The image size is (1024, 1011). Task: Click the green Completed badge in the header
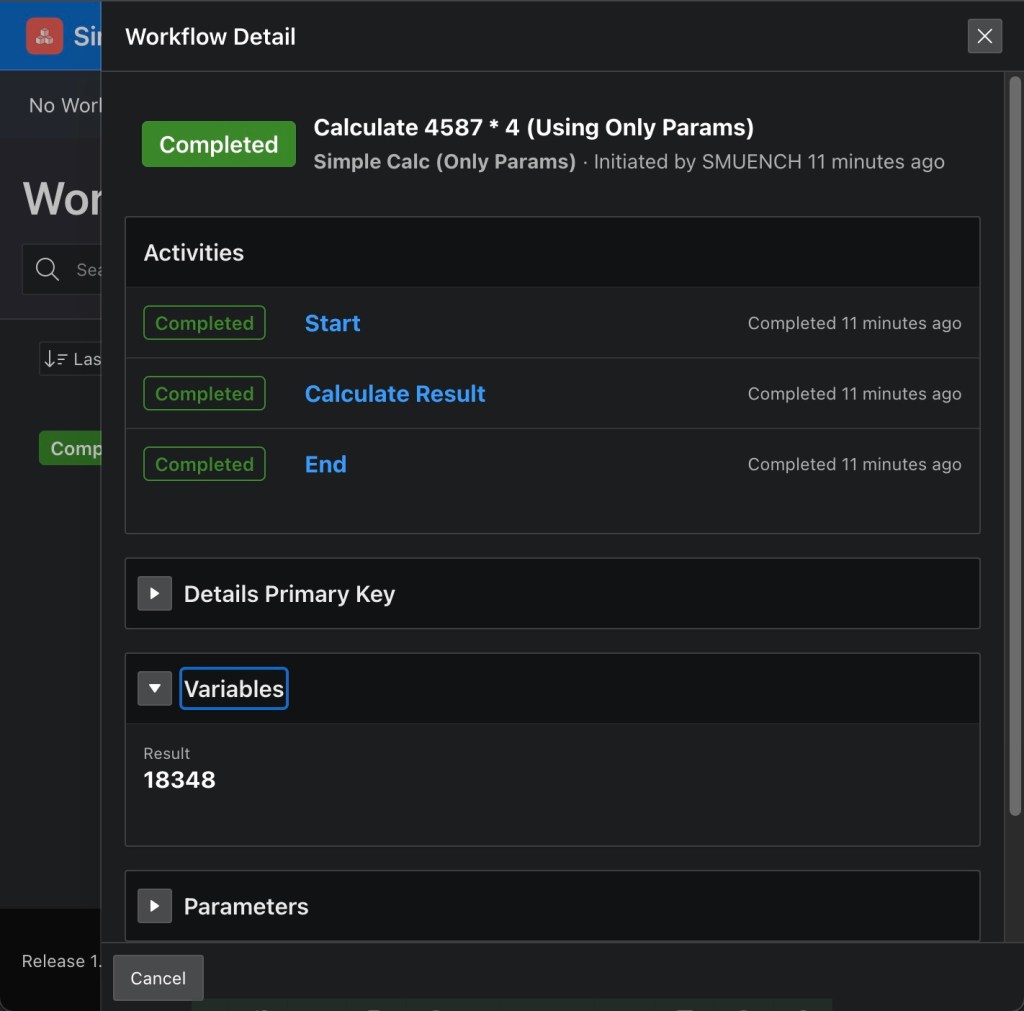pos(218,143)
